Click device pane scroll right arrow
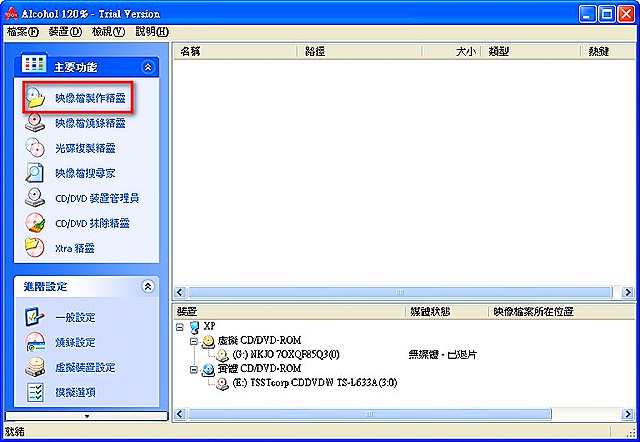 (628, 414)
